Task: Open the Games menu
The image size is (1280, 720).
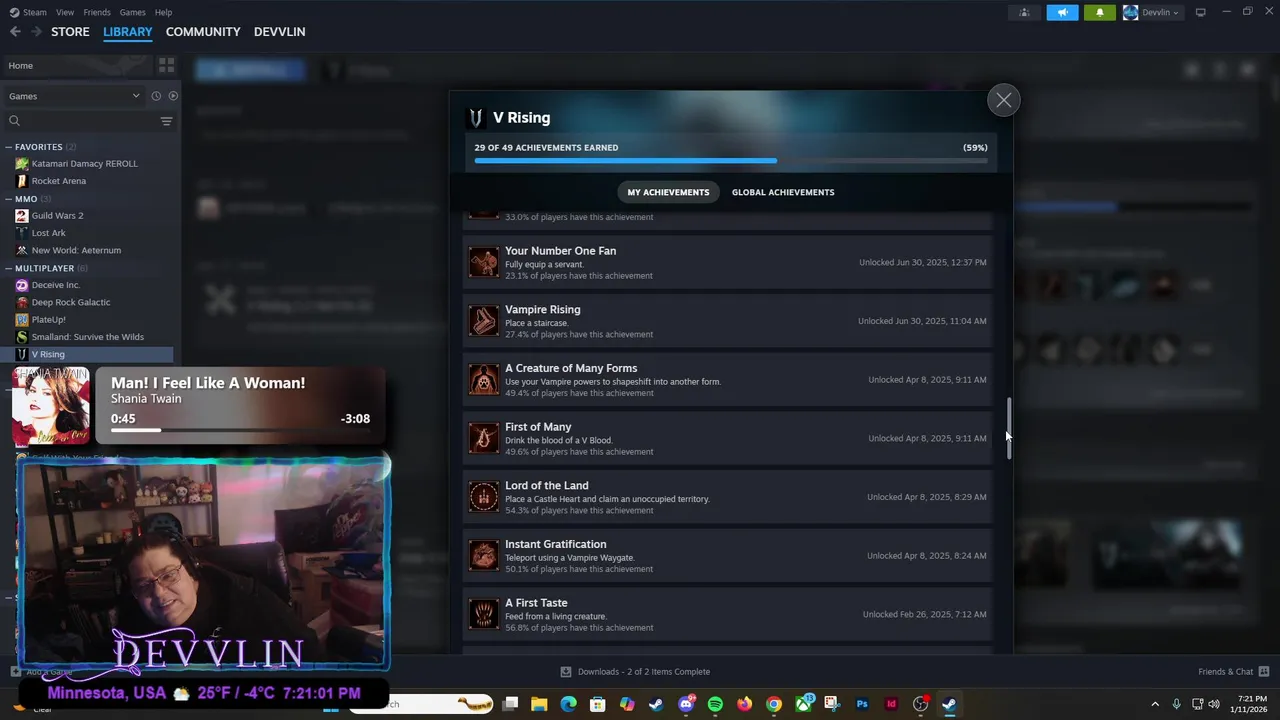Action: 132,12
